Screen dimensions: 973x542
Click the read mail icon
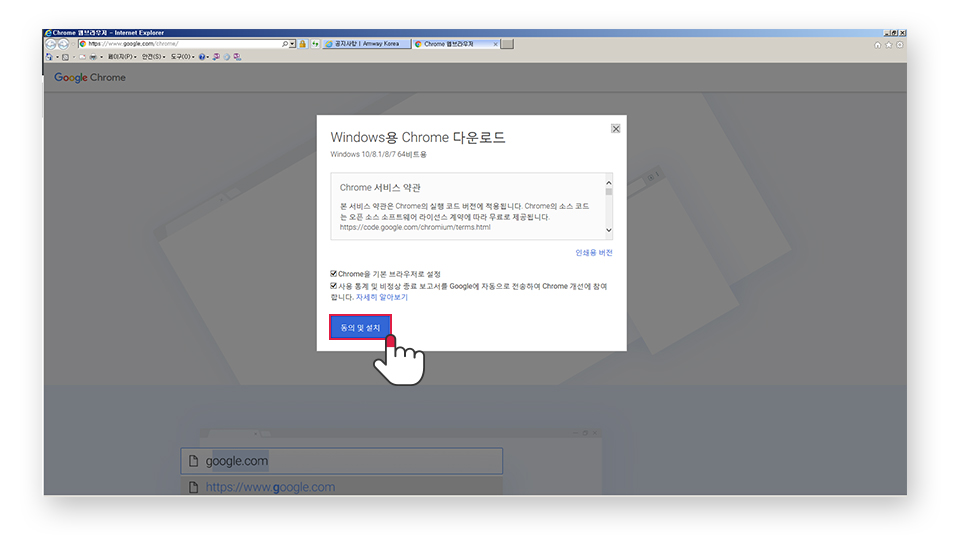(83, 56)
